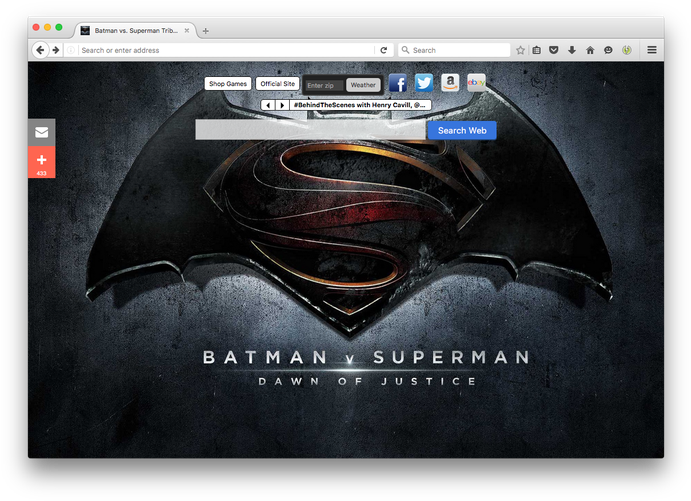Viewport: 691px width, 501px height.
Task: Click the site info icon in address bar
Action: click(71, 50)
